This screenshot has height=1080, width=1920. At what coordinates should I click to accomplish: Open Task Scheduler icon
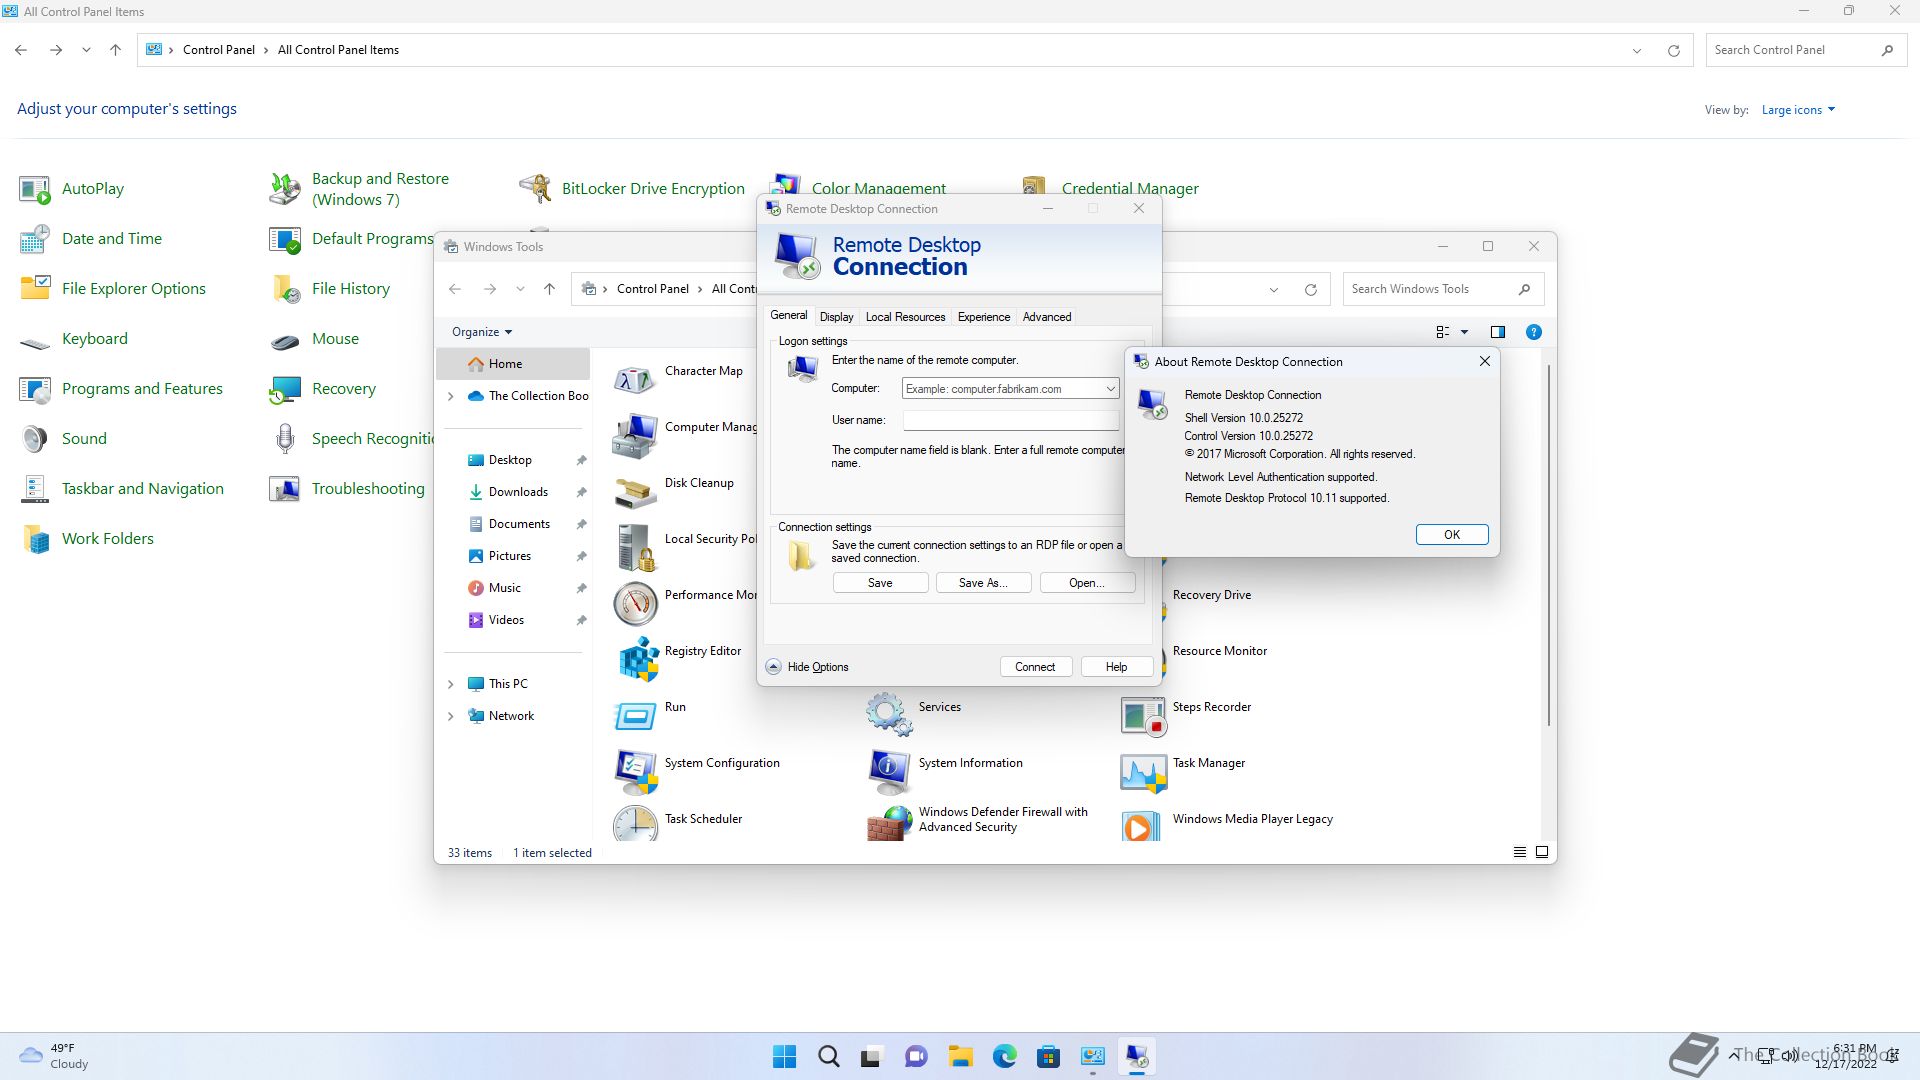point(636,823)
